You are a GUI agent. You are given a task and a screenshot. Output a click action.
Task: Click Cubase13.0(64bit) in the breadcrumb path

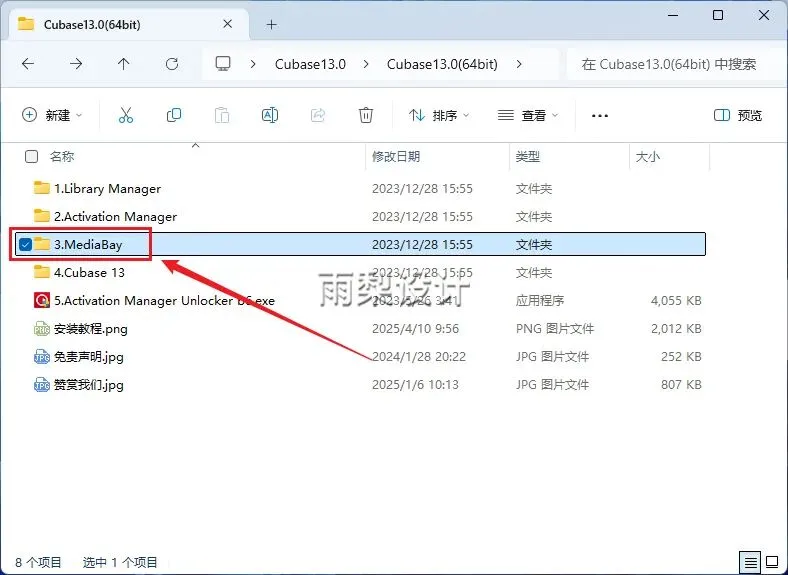click(442, 64)
